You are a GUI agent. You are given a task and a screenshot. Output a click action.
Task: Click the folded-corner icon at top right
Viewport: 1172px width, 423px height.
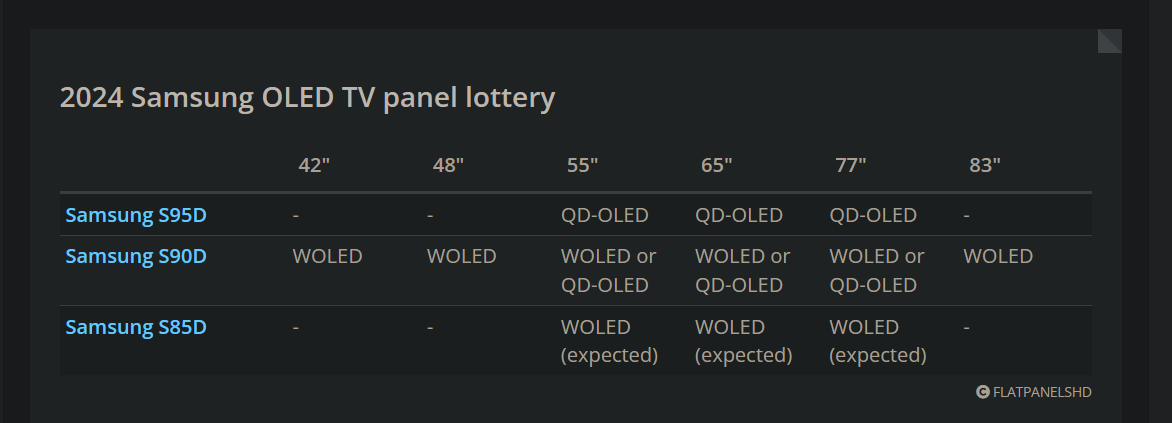[x=1110, y=41]
